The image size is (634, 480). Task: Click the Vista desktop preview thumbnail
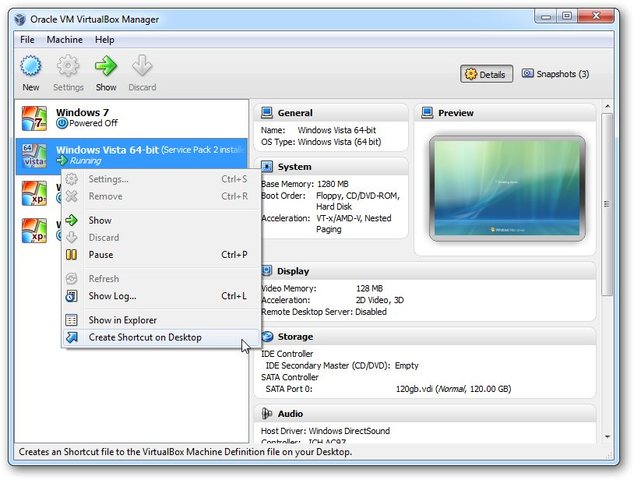tap(507, 188)
